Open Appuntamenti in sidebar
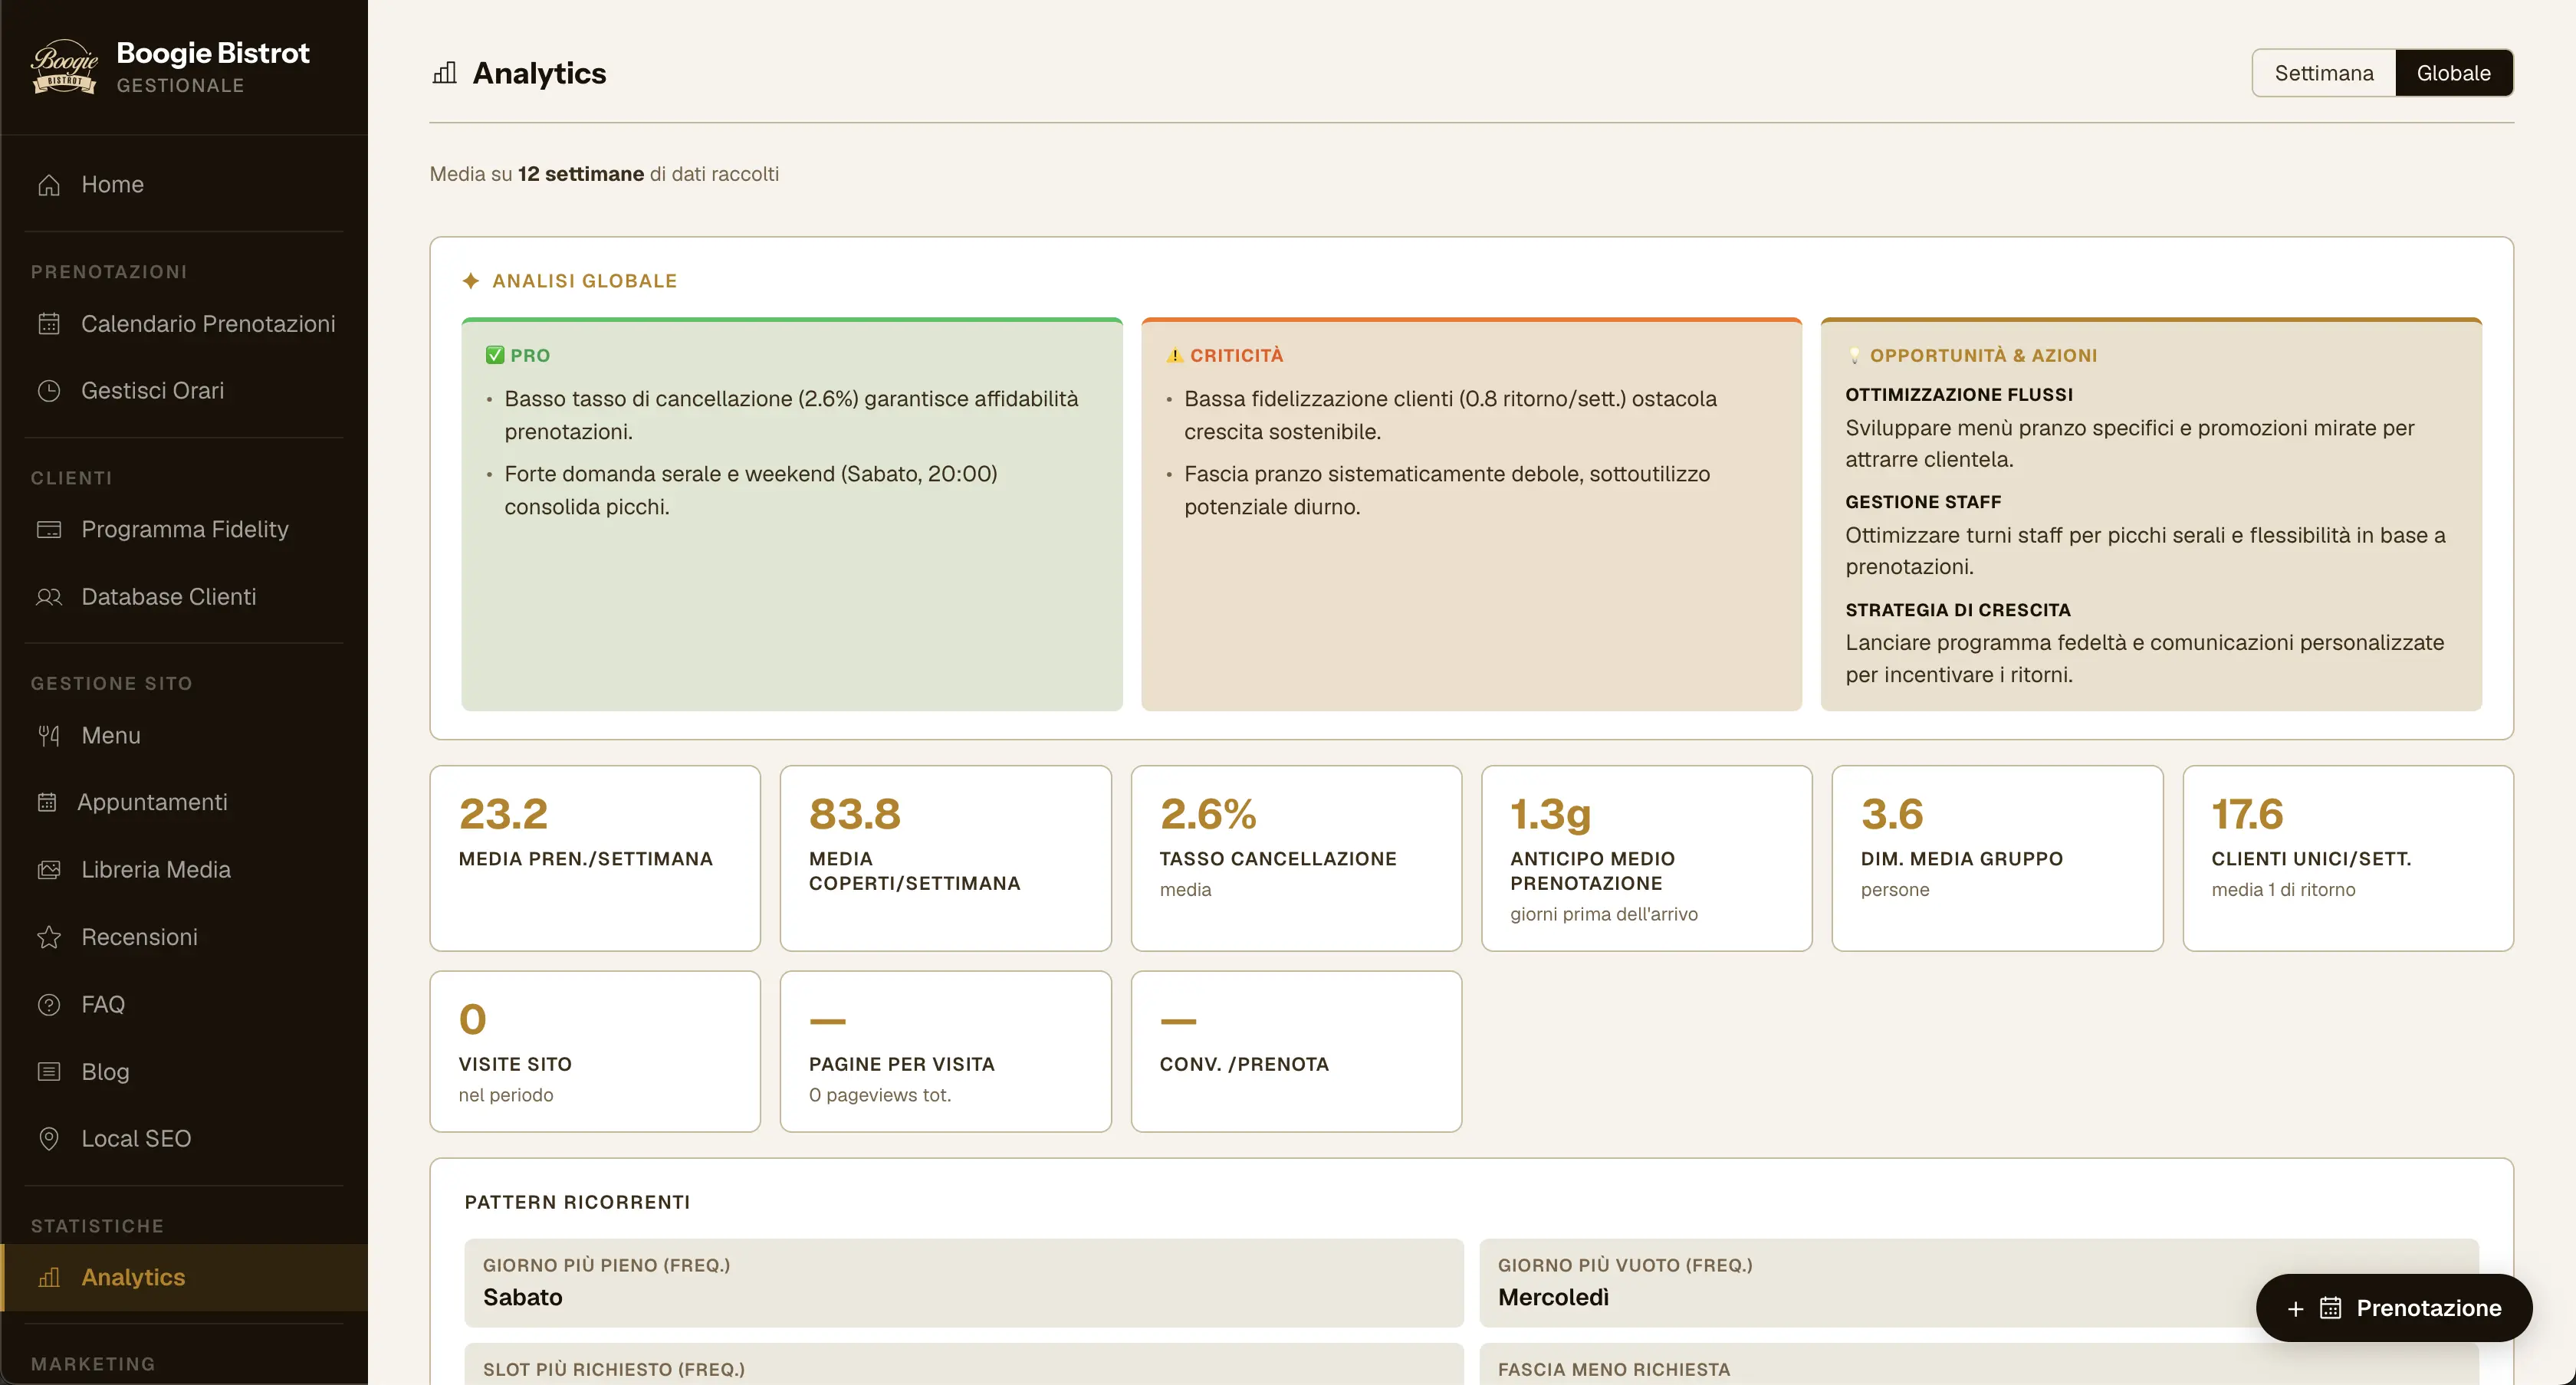This screenshot has width=2576, height=1385. point(184,803)
